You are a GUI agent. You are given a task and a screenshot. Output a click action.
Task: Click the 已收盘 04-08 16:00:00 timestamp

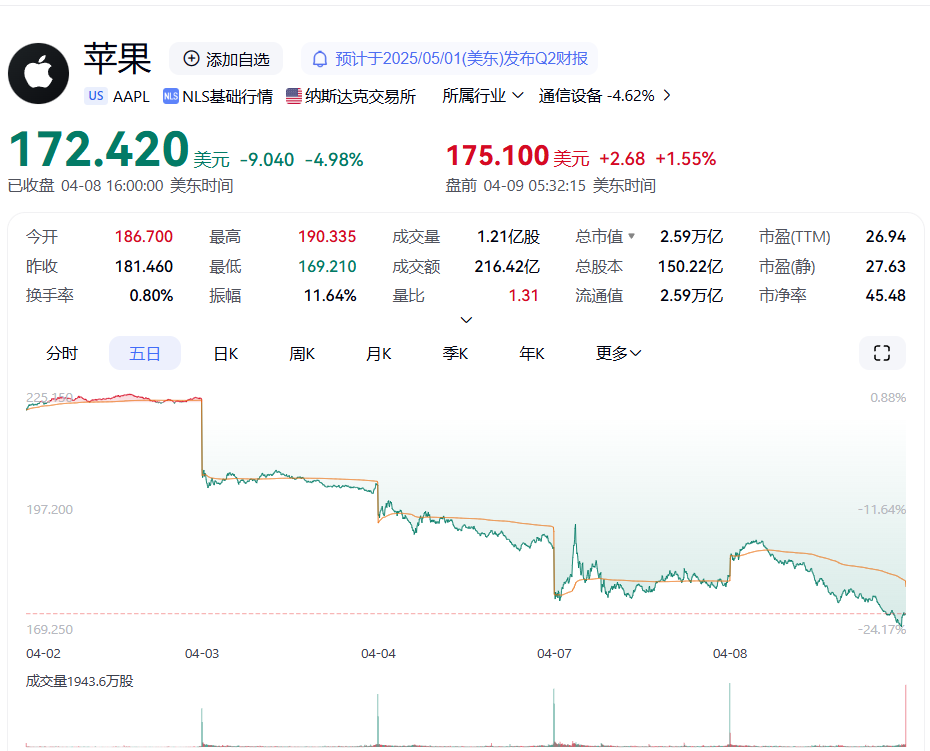[120, 186]
